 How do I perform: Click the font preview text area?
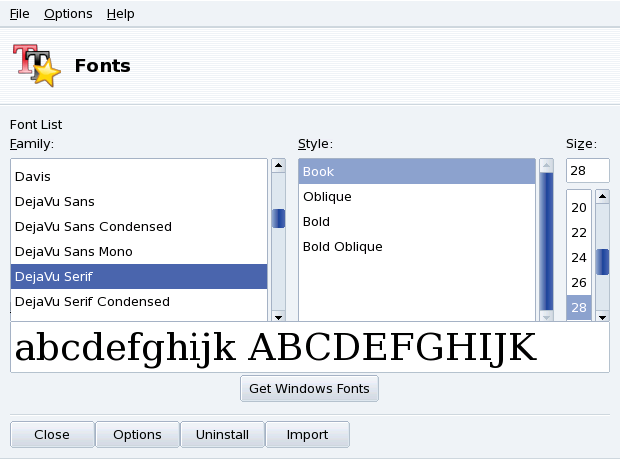click(309, 347)
